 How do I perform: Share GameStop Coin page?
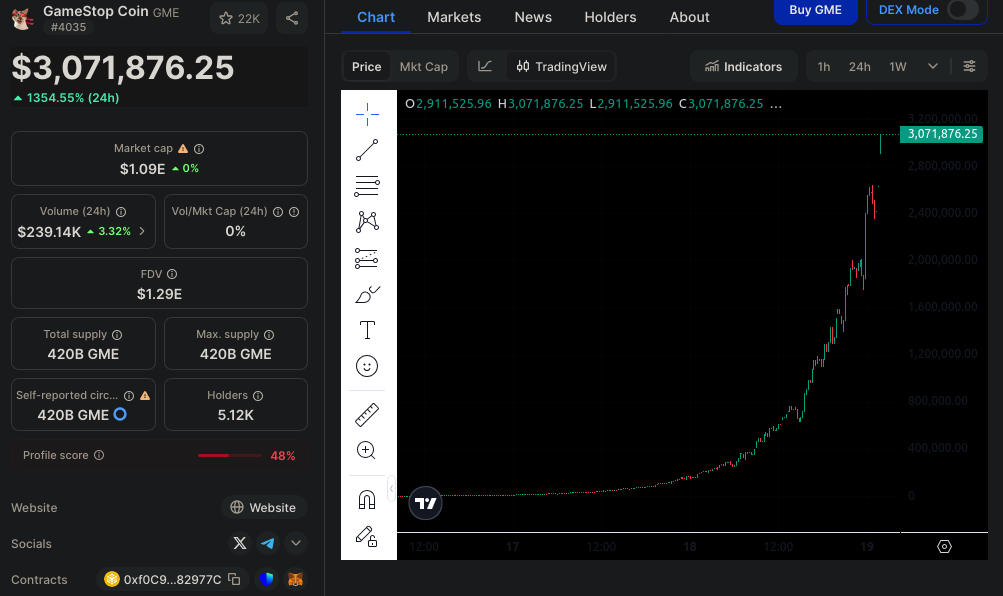tap(292, 18)
